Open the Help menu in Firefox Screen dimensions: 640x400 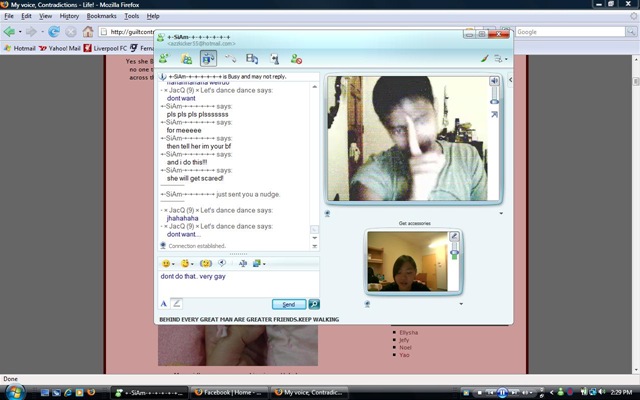tap(153, 16)
